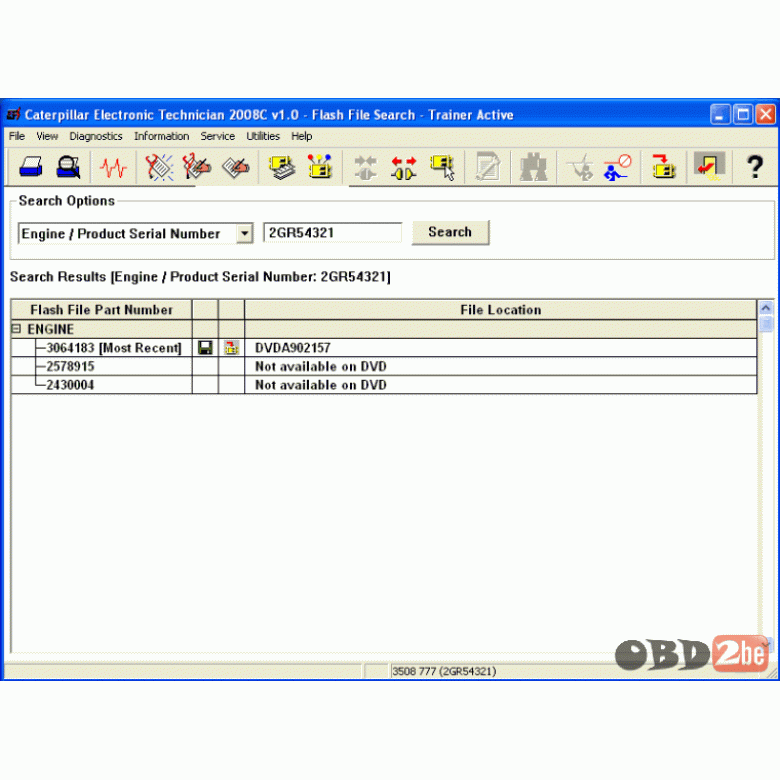Click the ECM selector cursor icon

pos(443,168)
